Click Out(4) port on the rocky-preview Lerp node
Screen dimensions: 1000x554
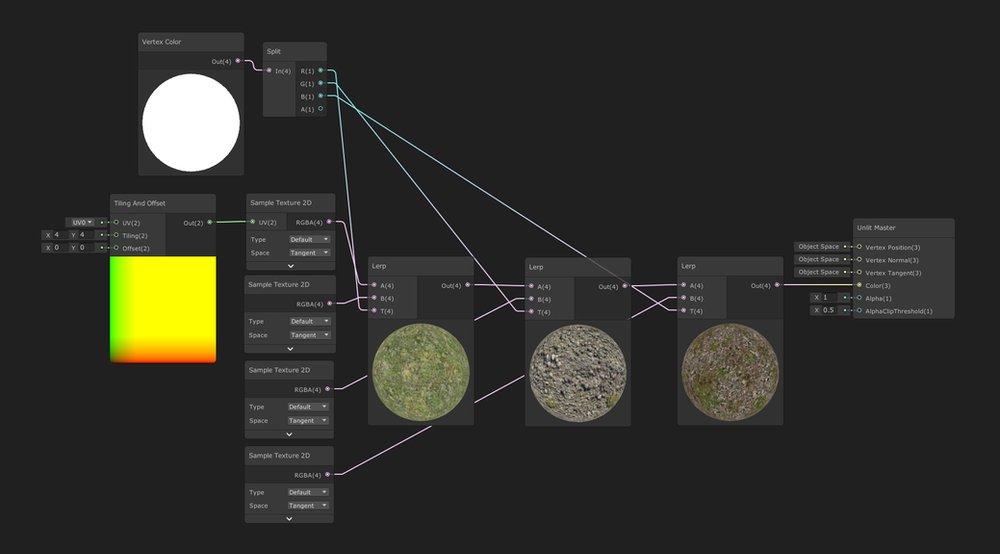click(624, 286)
